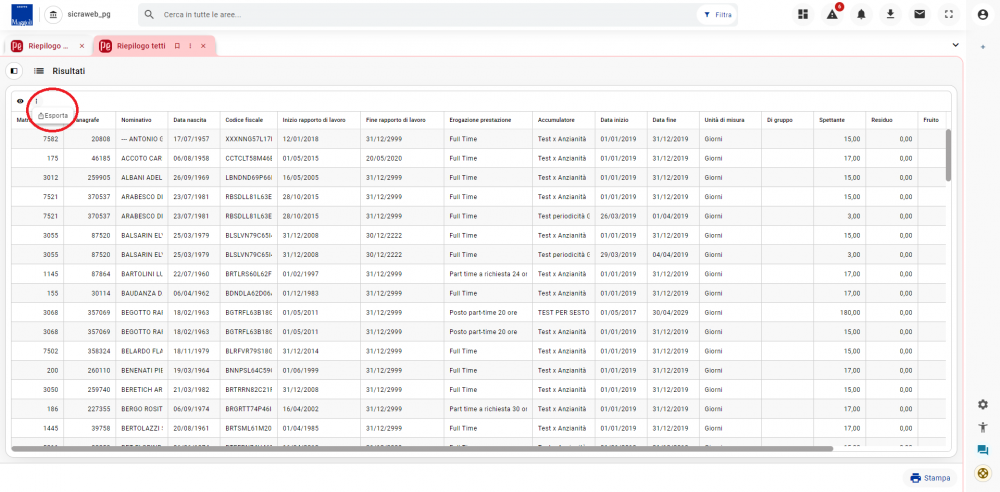The width and height of the screenshot is (1000, 492).
Task: Click the Erogazione prestazione column header
Action: pos(488,120)
